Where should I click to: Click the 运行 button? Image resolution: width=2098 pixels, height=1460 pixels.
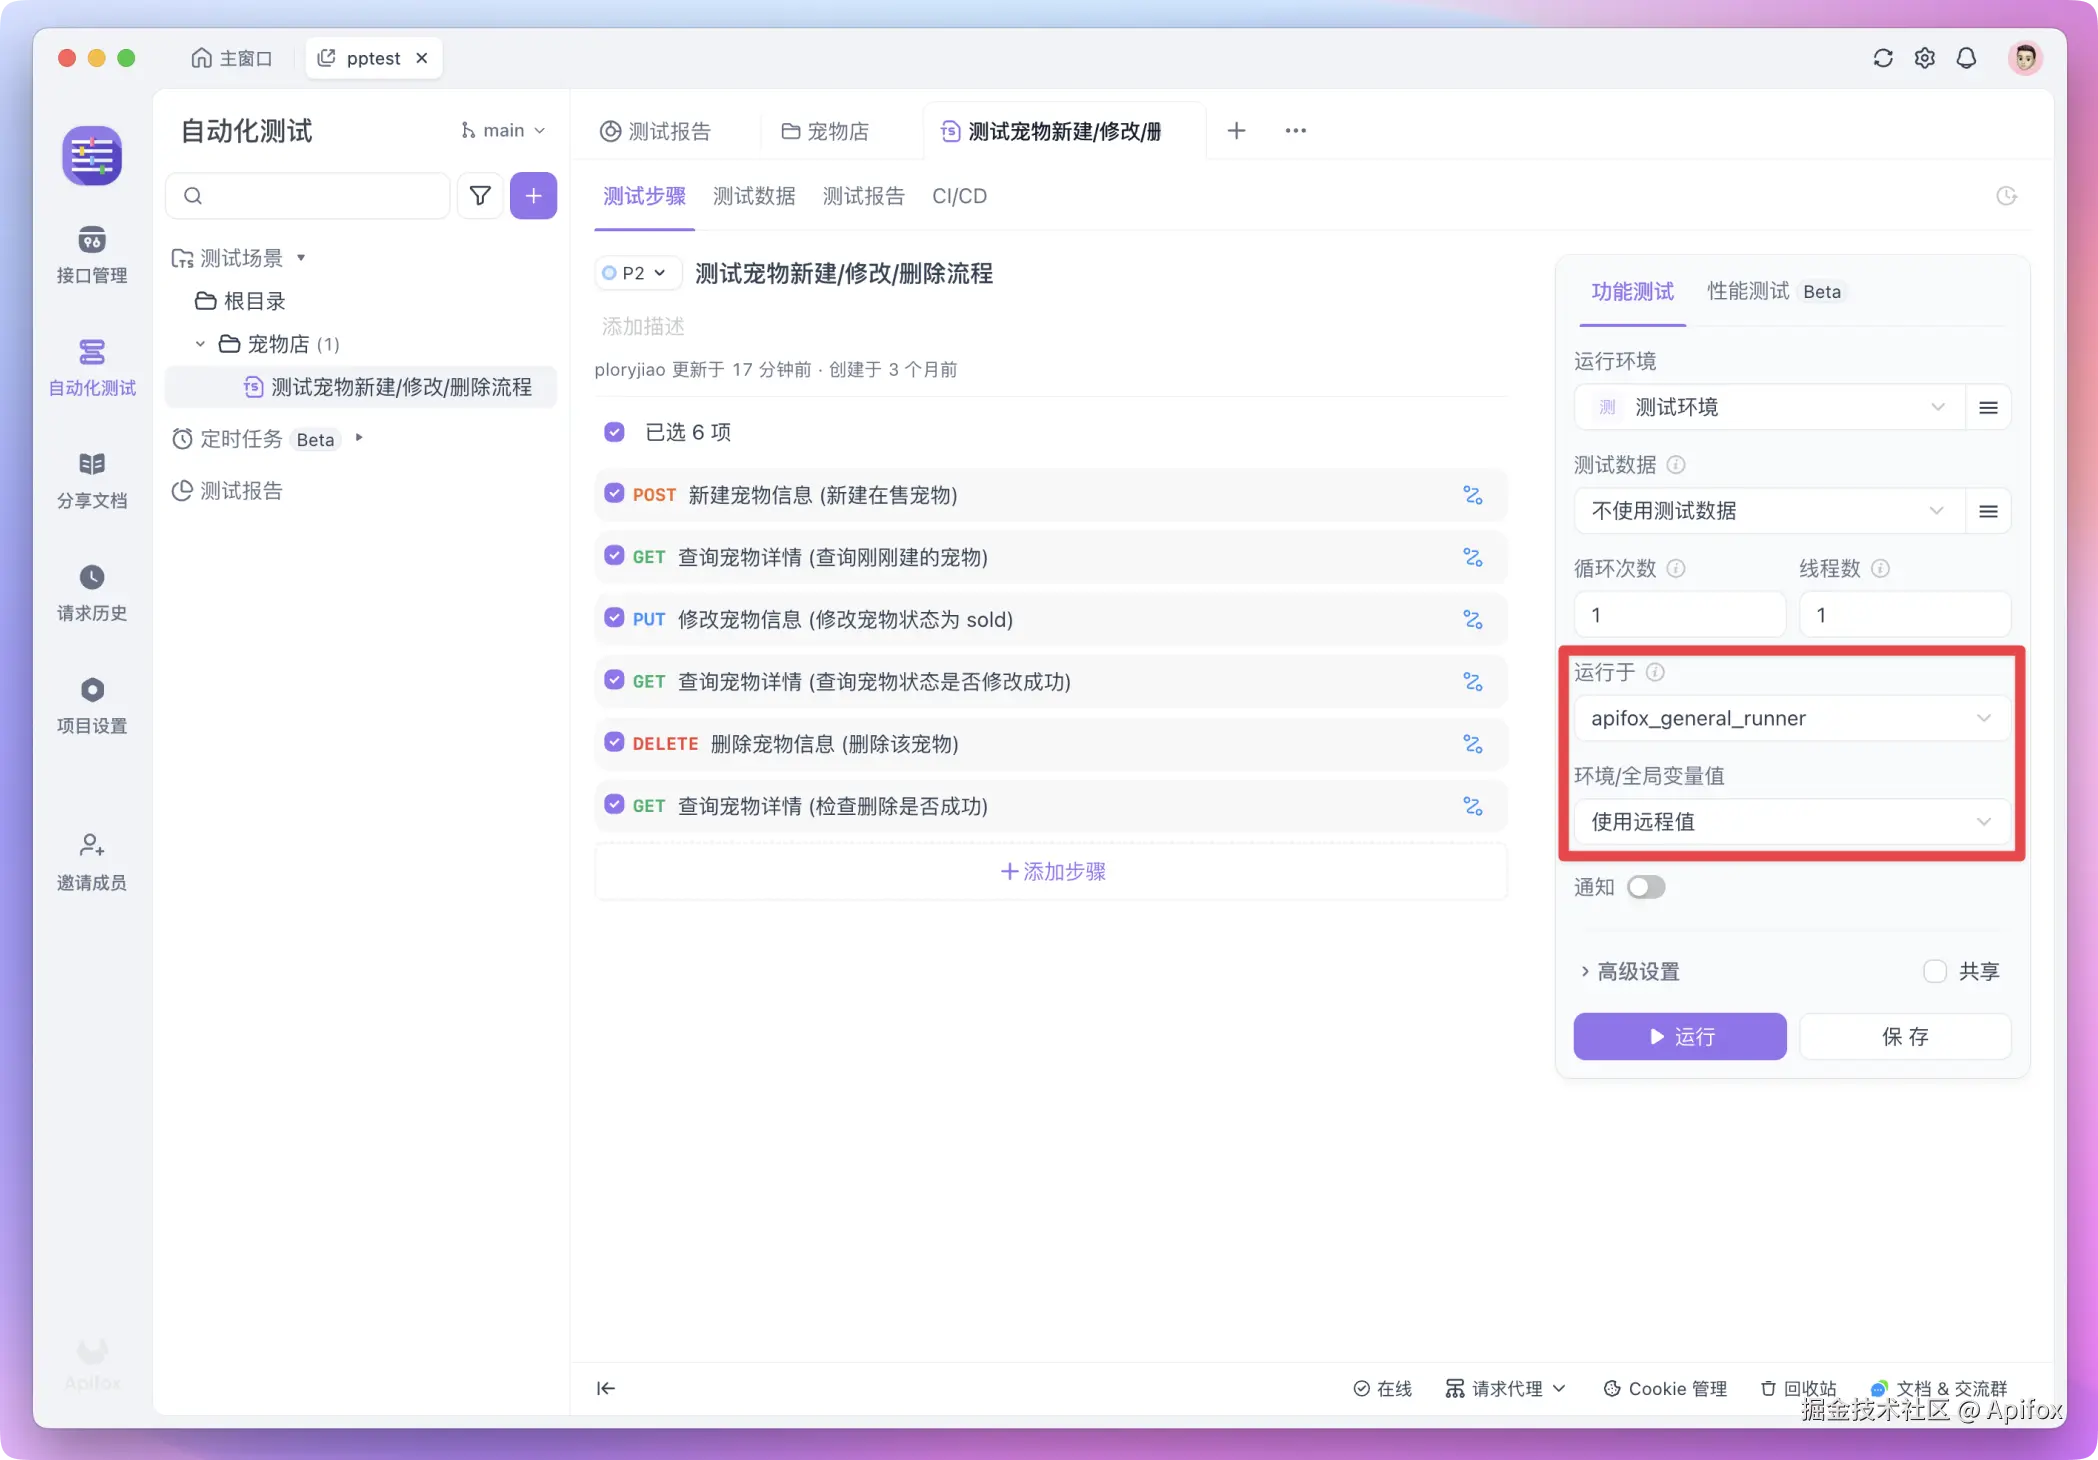(x=1679, y=1036)
